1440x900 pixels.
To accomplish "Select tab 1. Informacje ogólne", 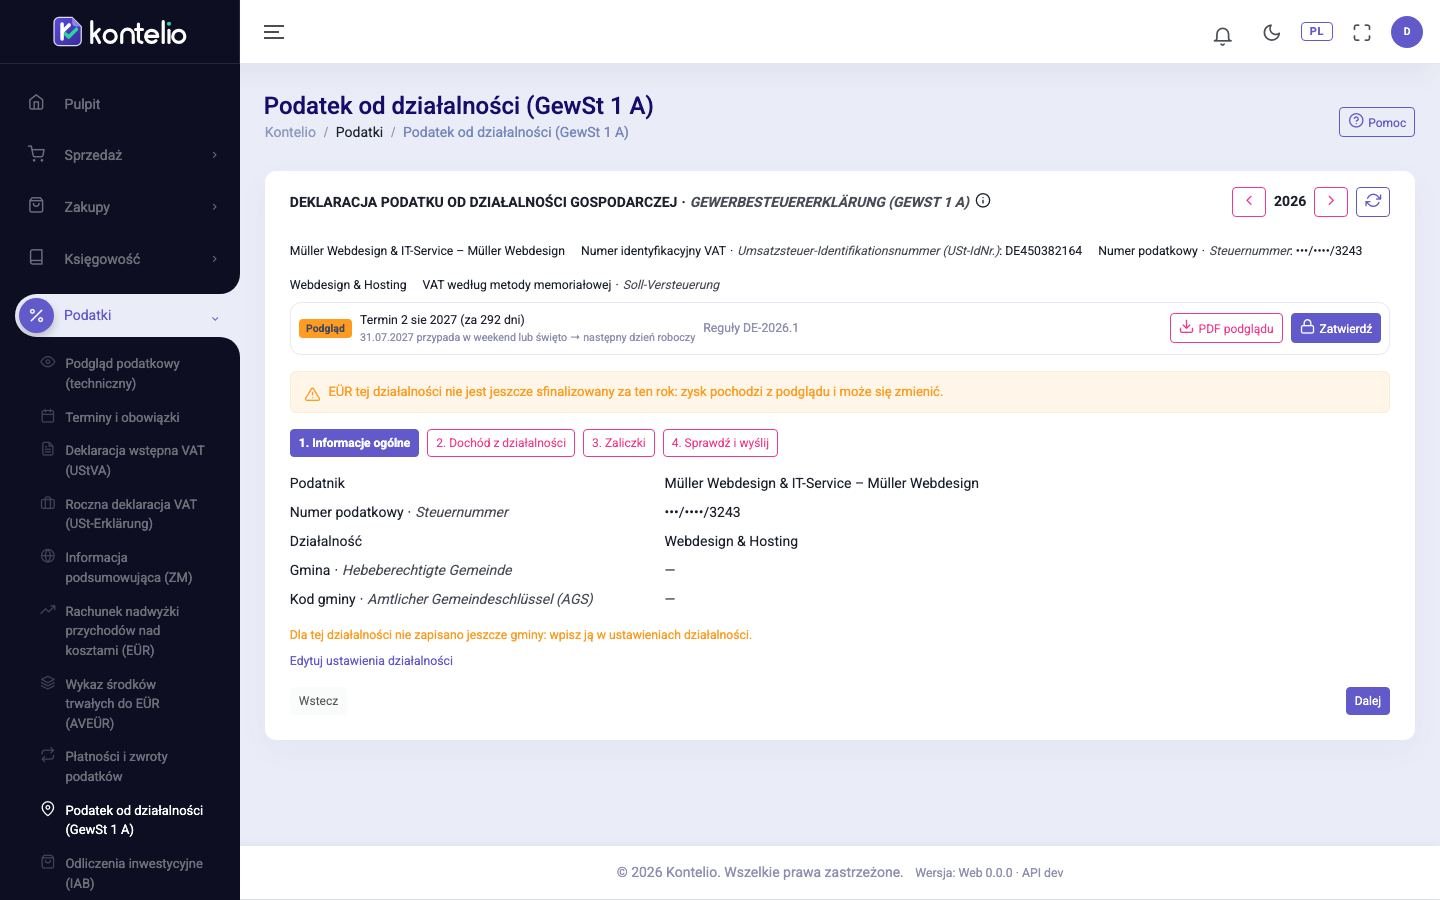I will [354, 443].
